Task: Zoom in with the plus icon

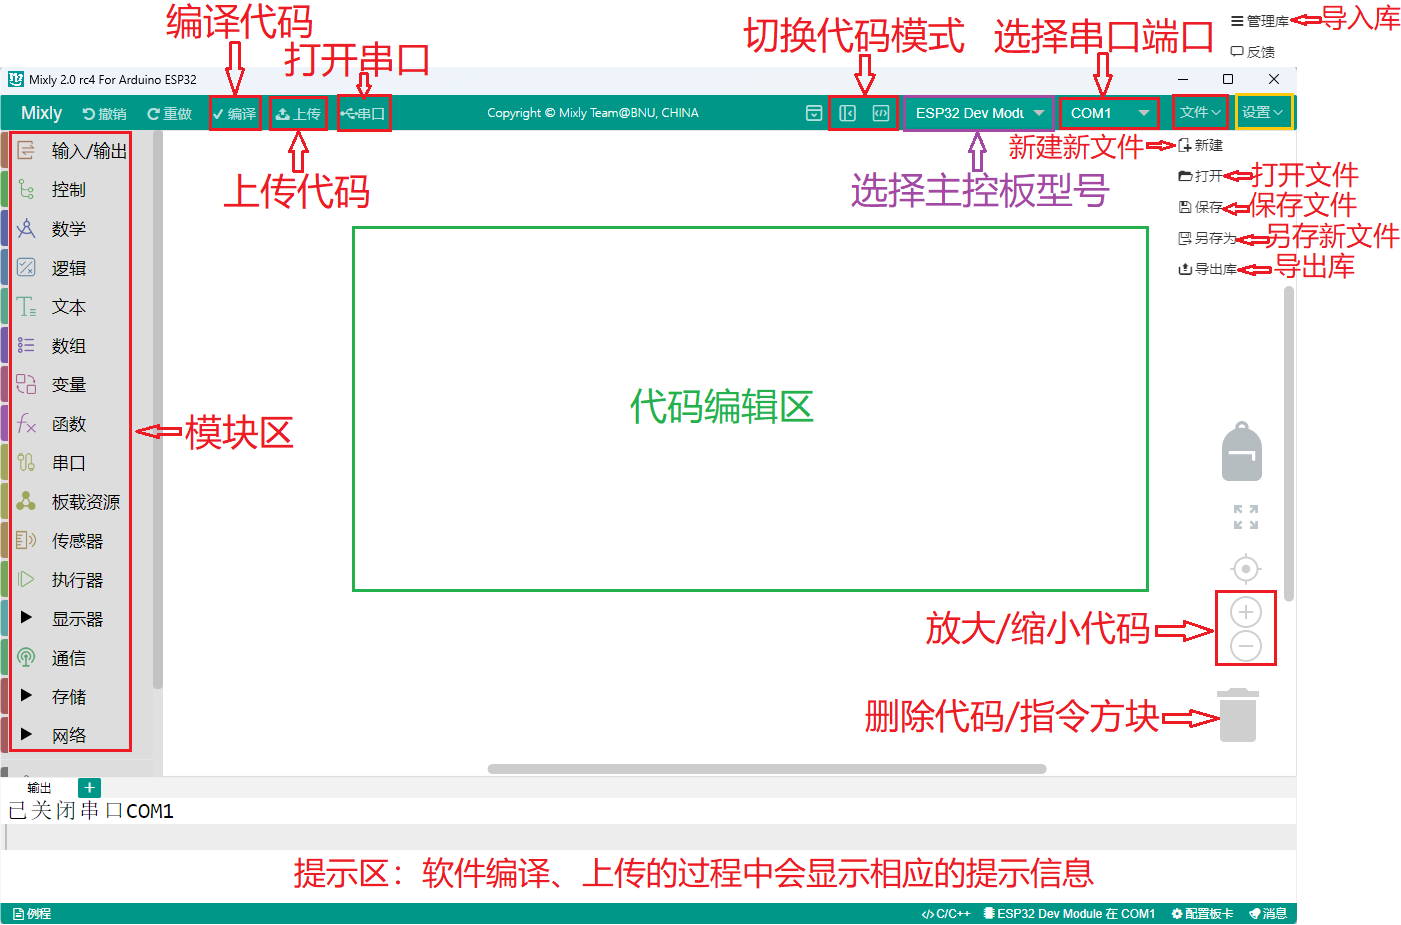Action: point(1245,612)
